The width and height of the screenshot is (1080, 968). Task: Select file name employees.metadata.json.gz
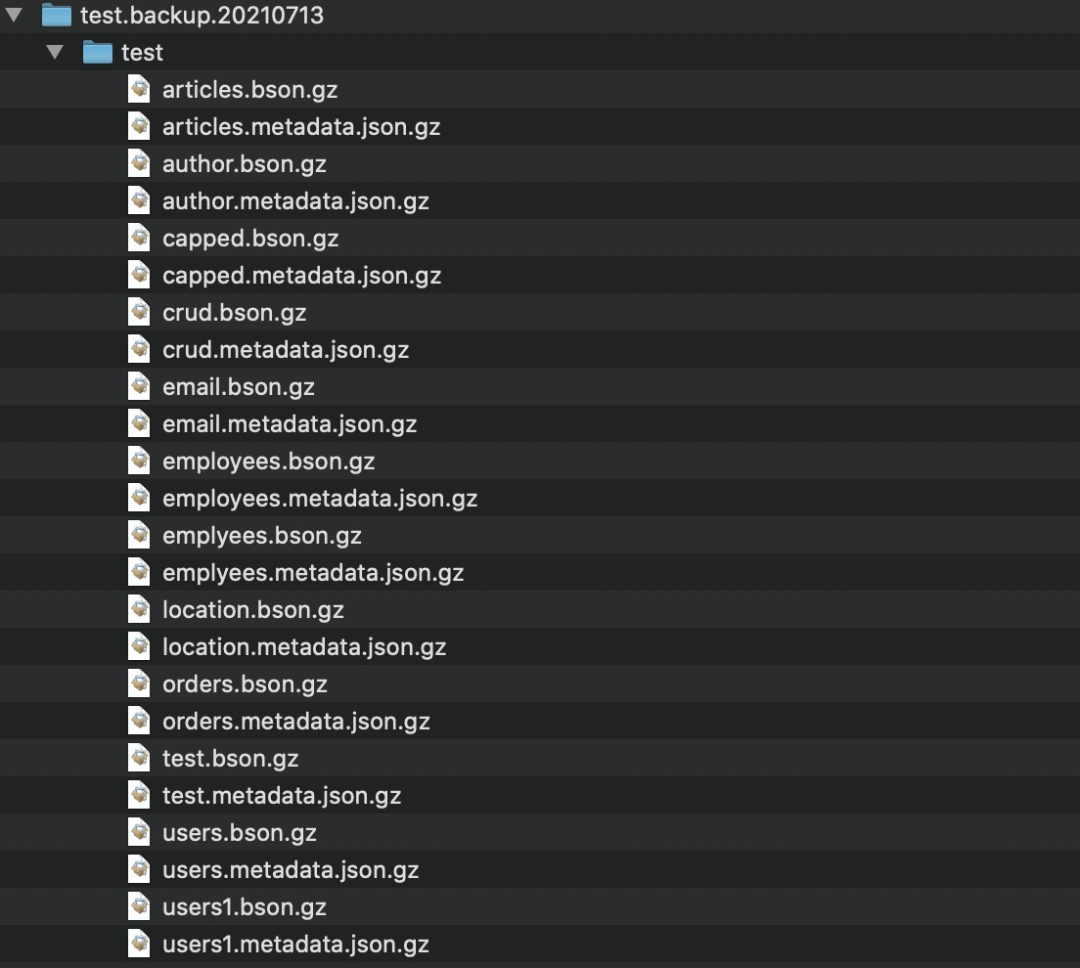pos(320,500)
